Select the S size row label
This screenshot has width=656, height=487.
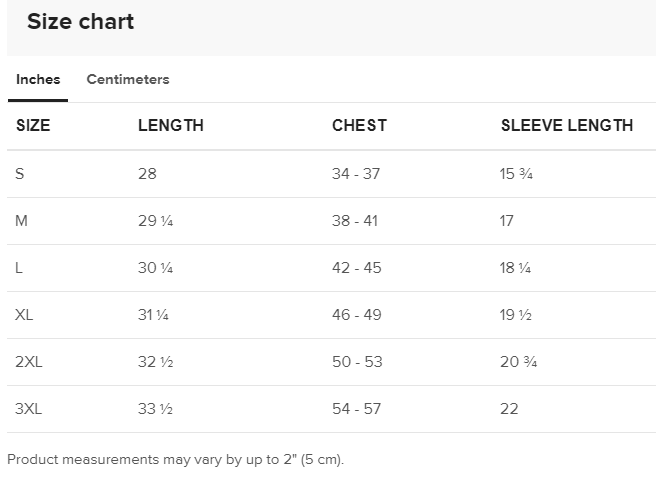click(x=20, y=174)
